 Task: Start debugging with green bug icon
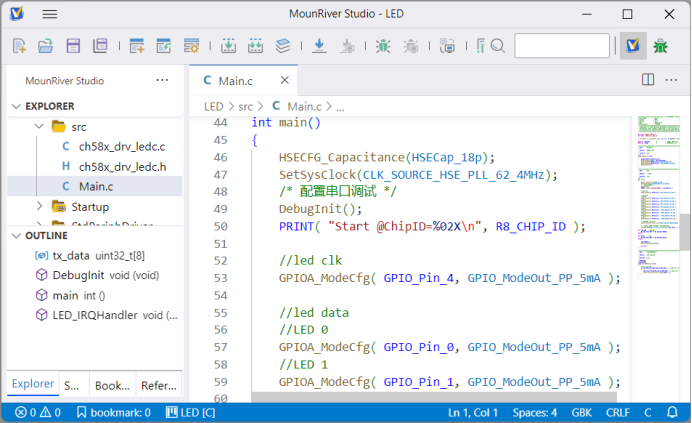click(383, 46)
